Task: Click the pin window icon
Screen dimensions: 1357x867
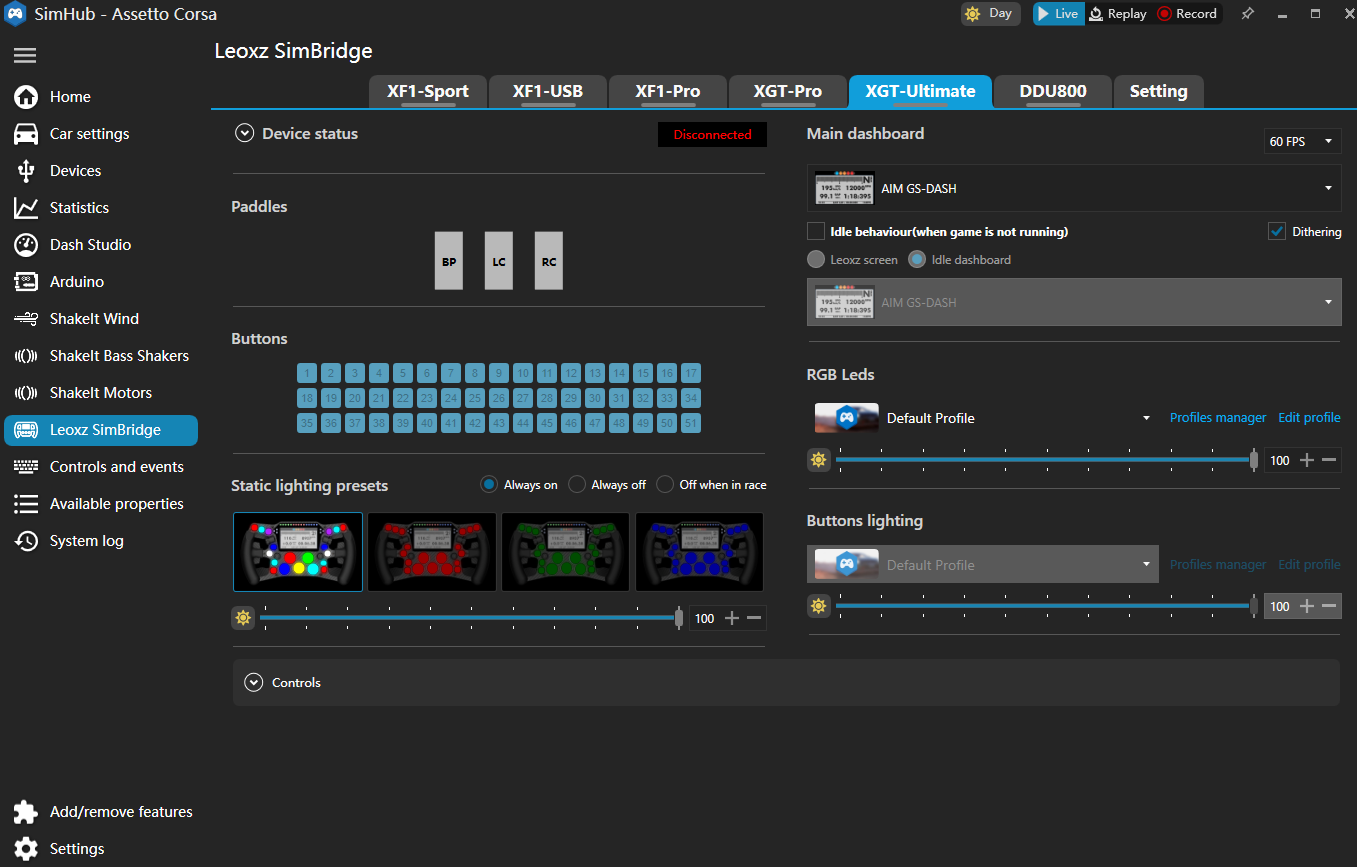Action: point(1247,14)
